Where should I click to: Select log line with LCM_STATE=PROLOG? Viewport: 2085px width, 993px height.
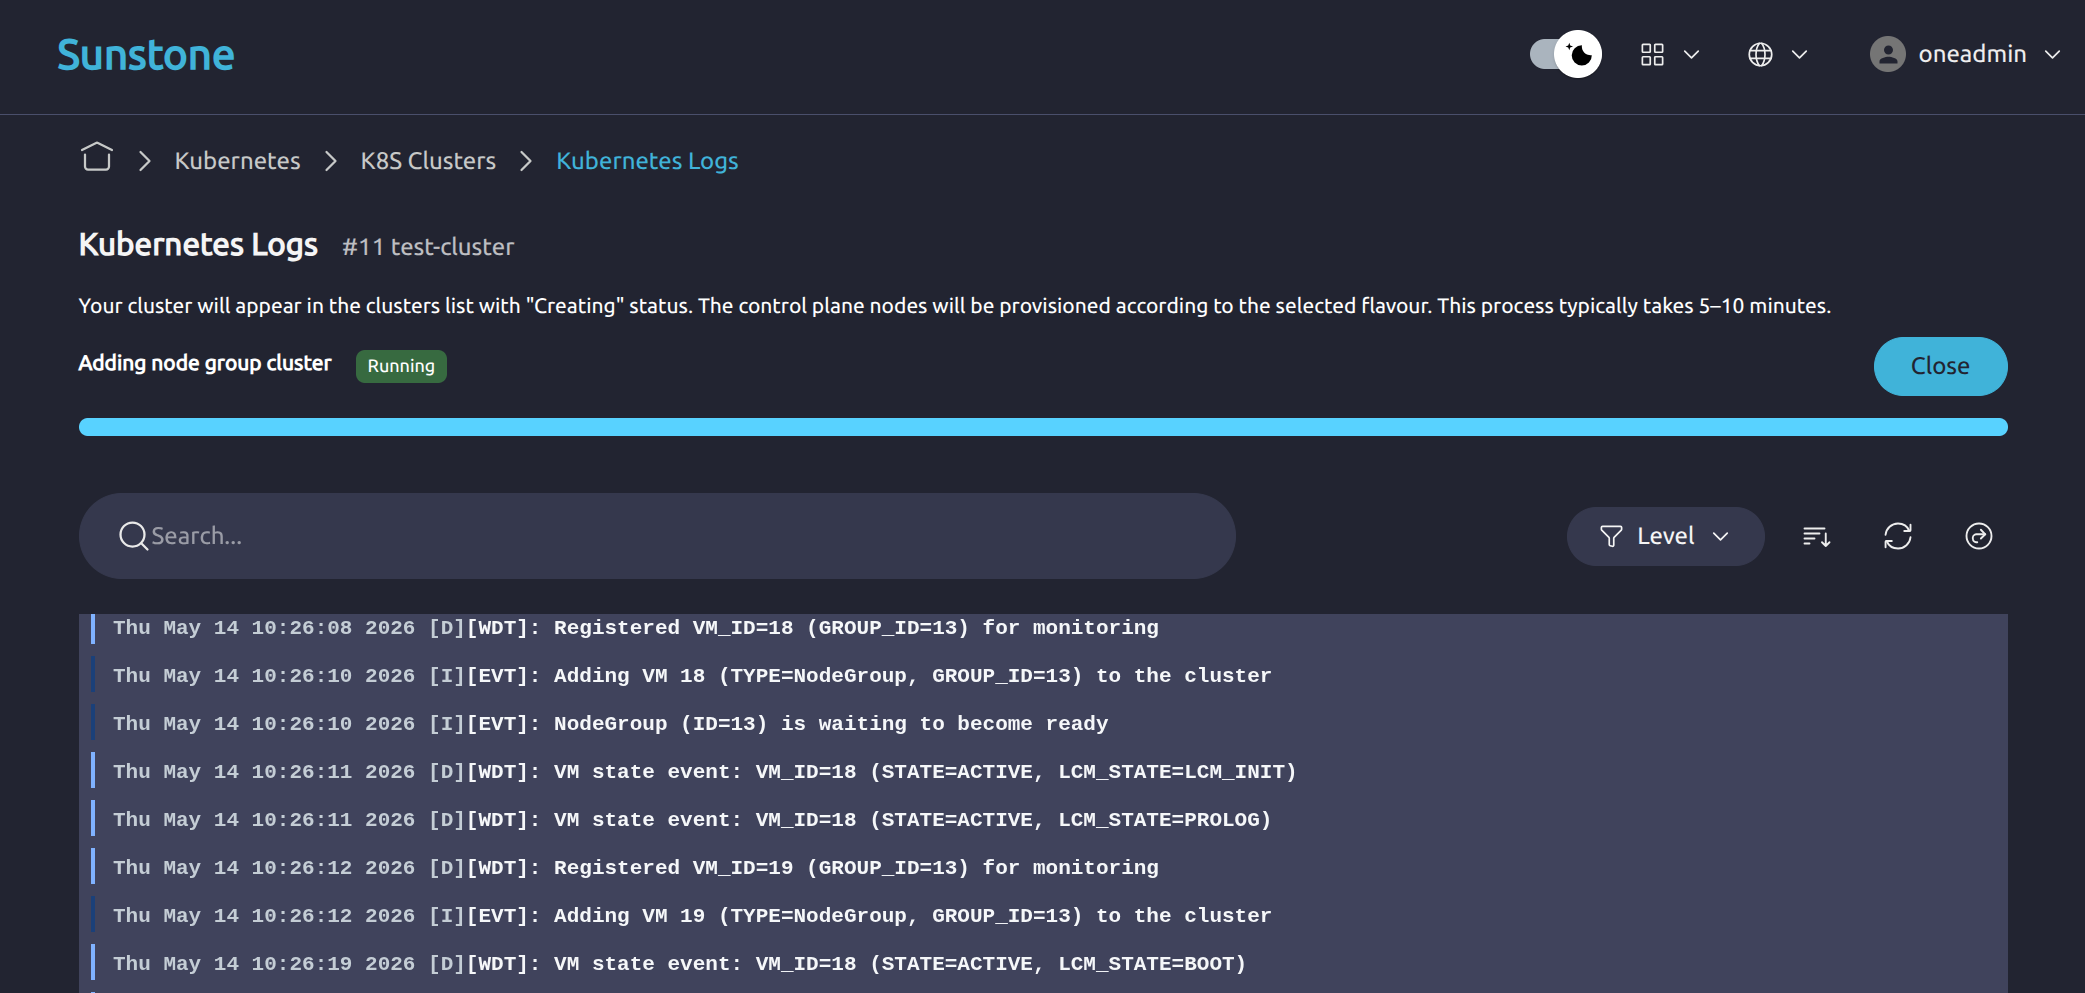click(x=1043, y=820)
